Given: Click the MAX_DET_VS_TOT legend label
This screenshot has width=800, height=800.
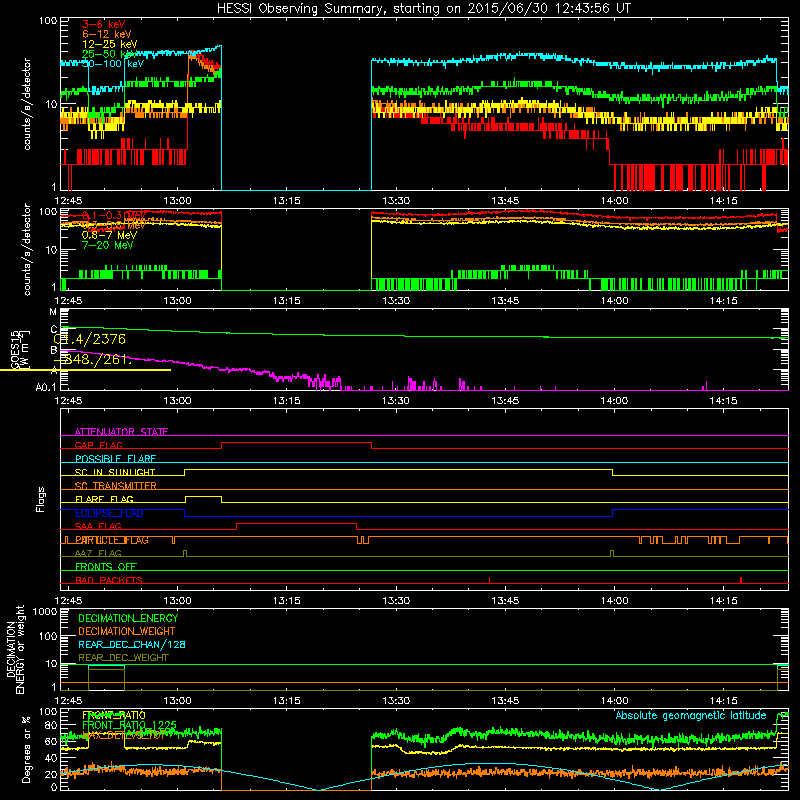Looking at the screenshot, I should (x=123, y=735).
